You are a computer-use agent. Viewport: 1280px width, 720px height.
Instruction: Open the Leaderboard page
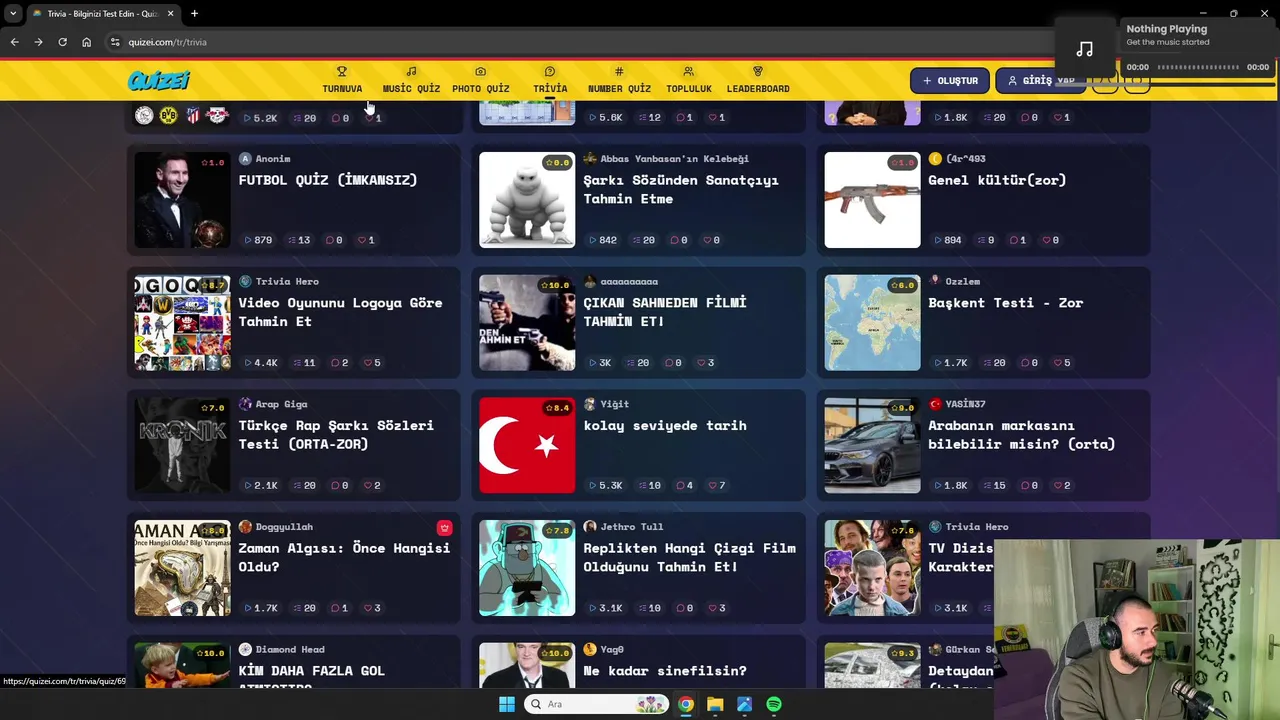[x=758, y=80]
